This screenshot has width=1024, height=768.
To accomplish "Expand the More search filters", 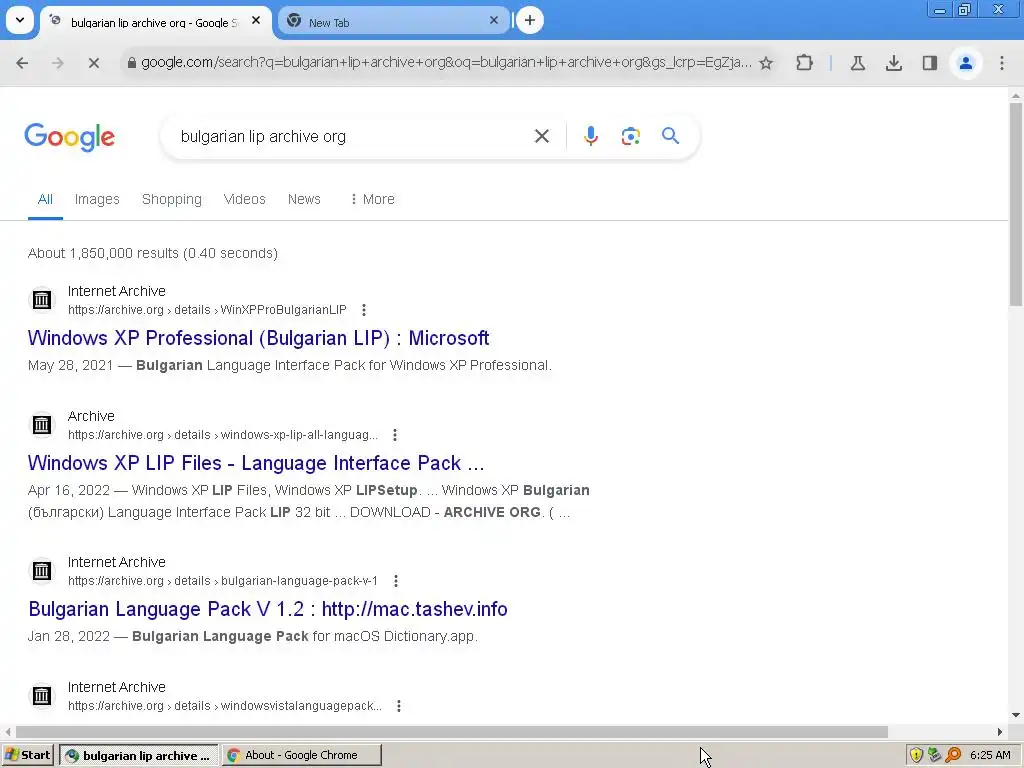I will coord(372,199).
